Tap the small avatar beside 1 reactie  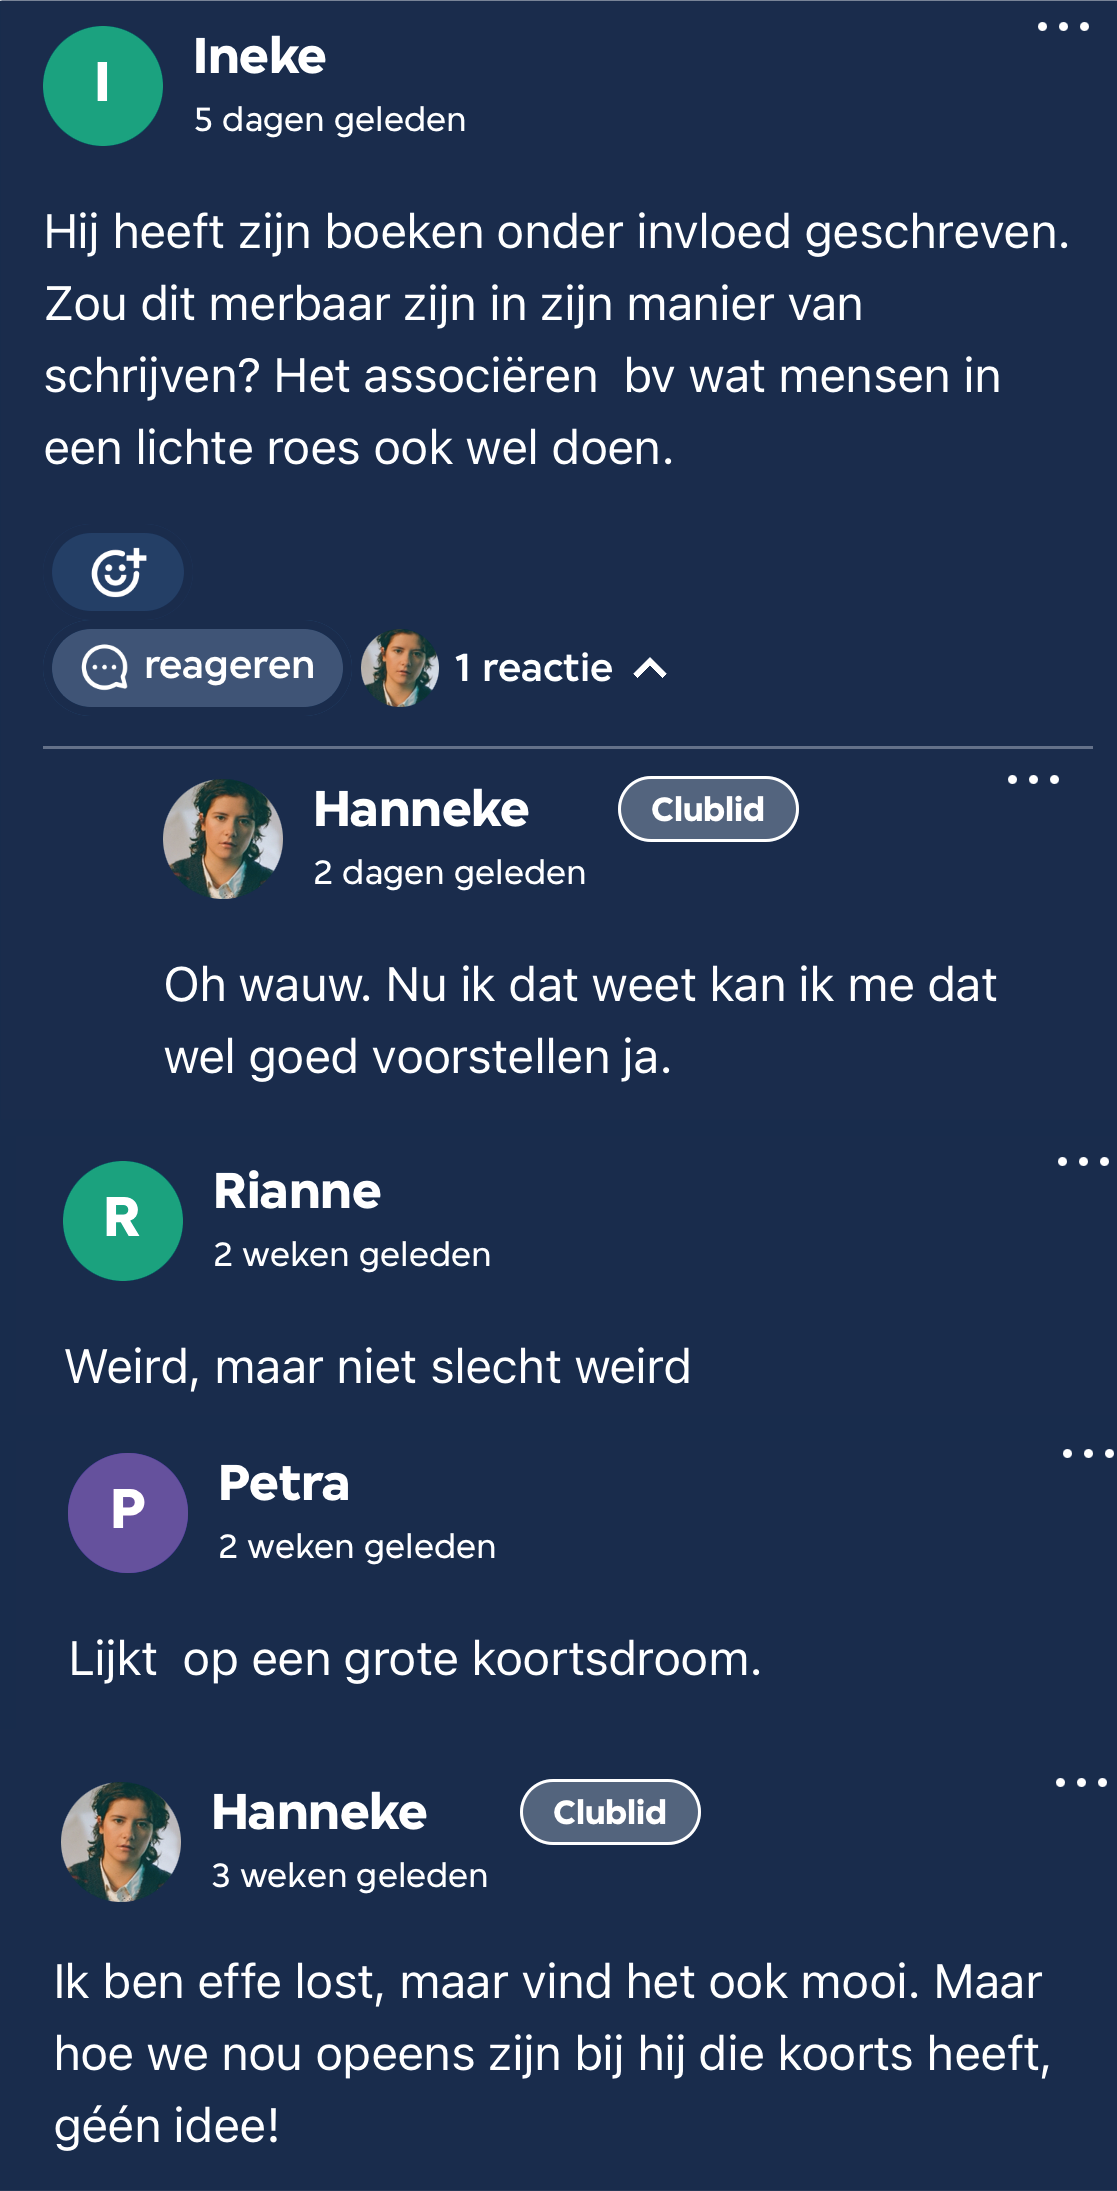(x=400, y=668)
